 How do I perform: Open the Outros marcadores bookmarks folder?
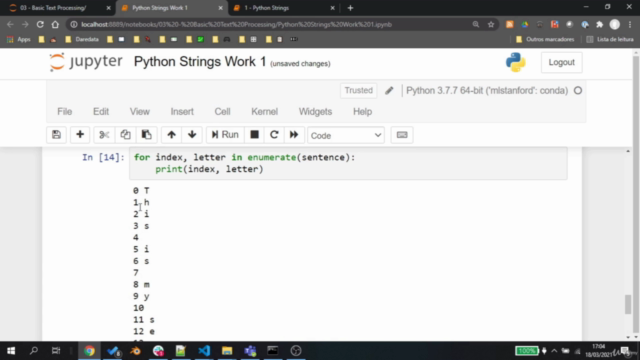545,39
